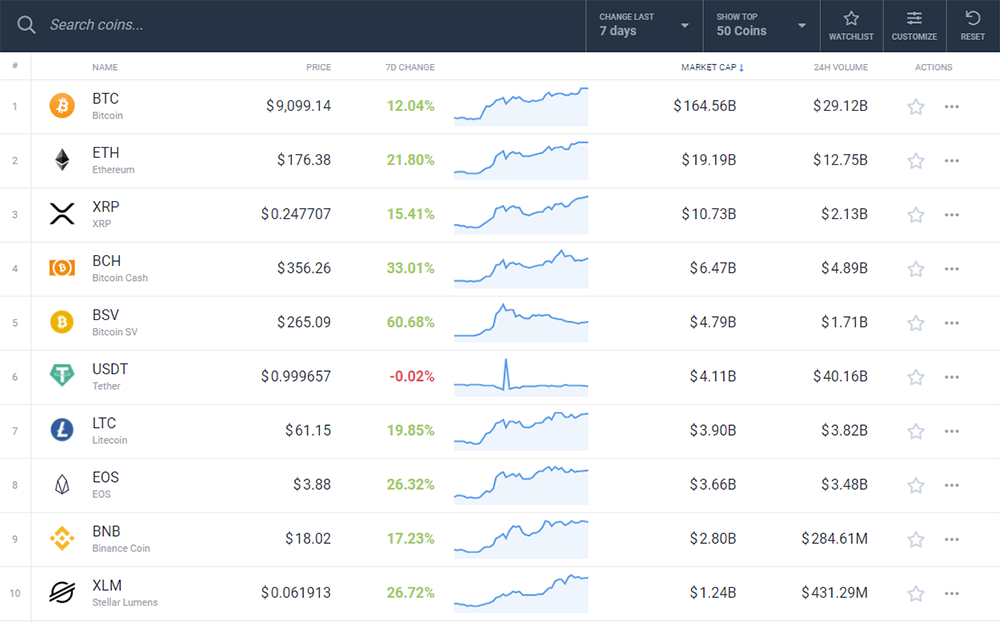Open more actions menu for LTC

(x=952, y=432)
